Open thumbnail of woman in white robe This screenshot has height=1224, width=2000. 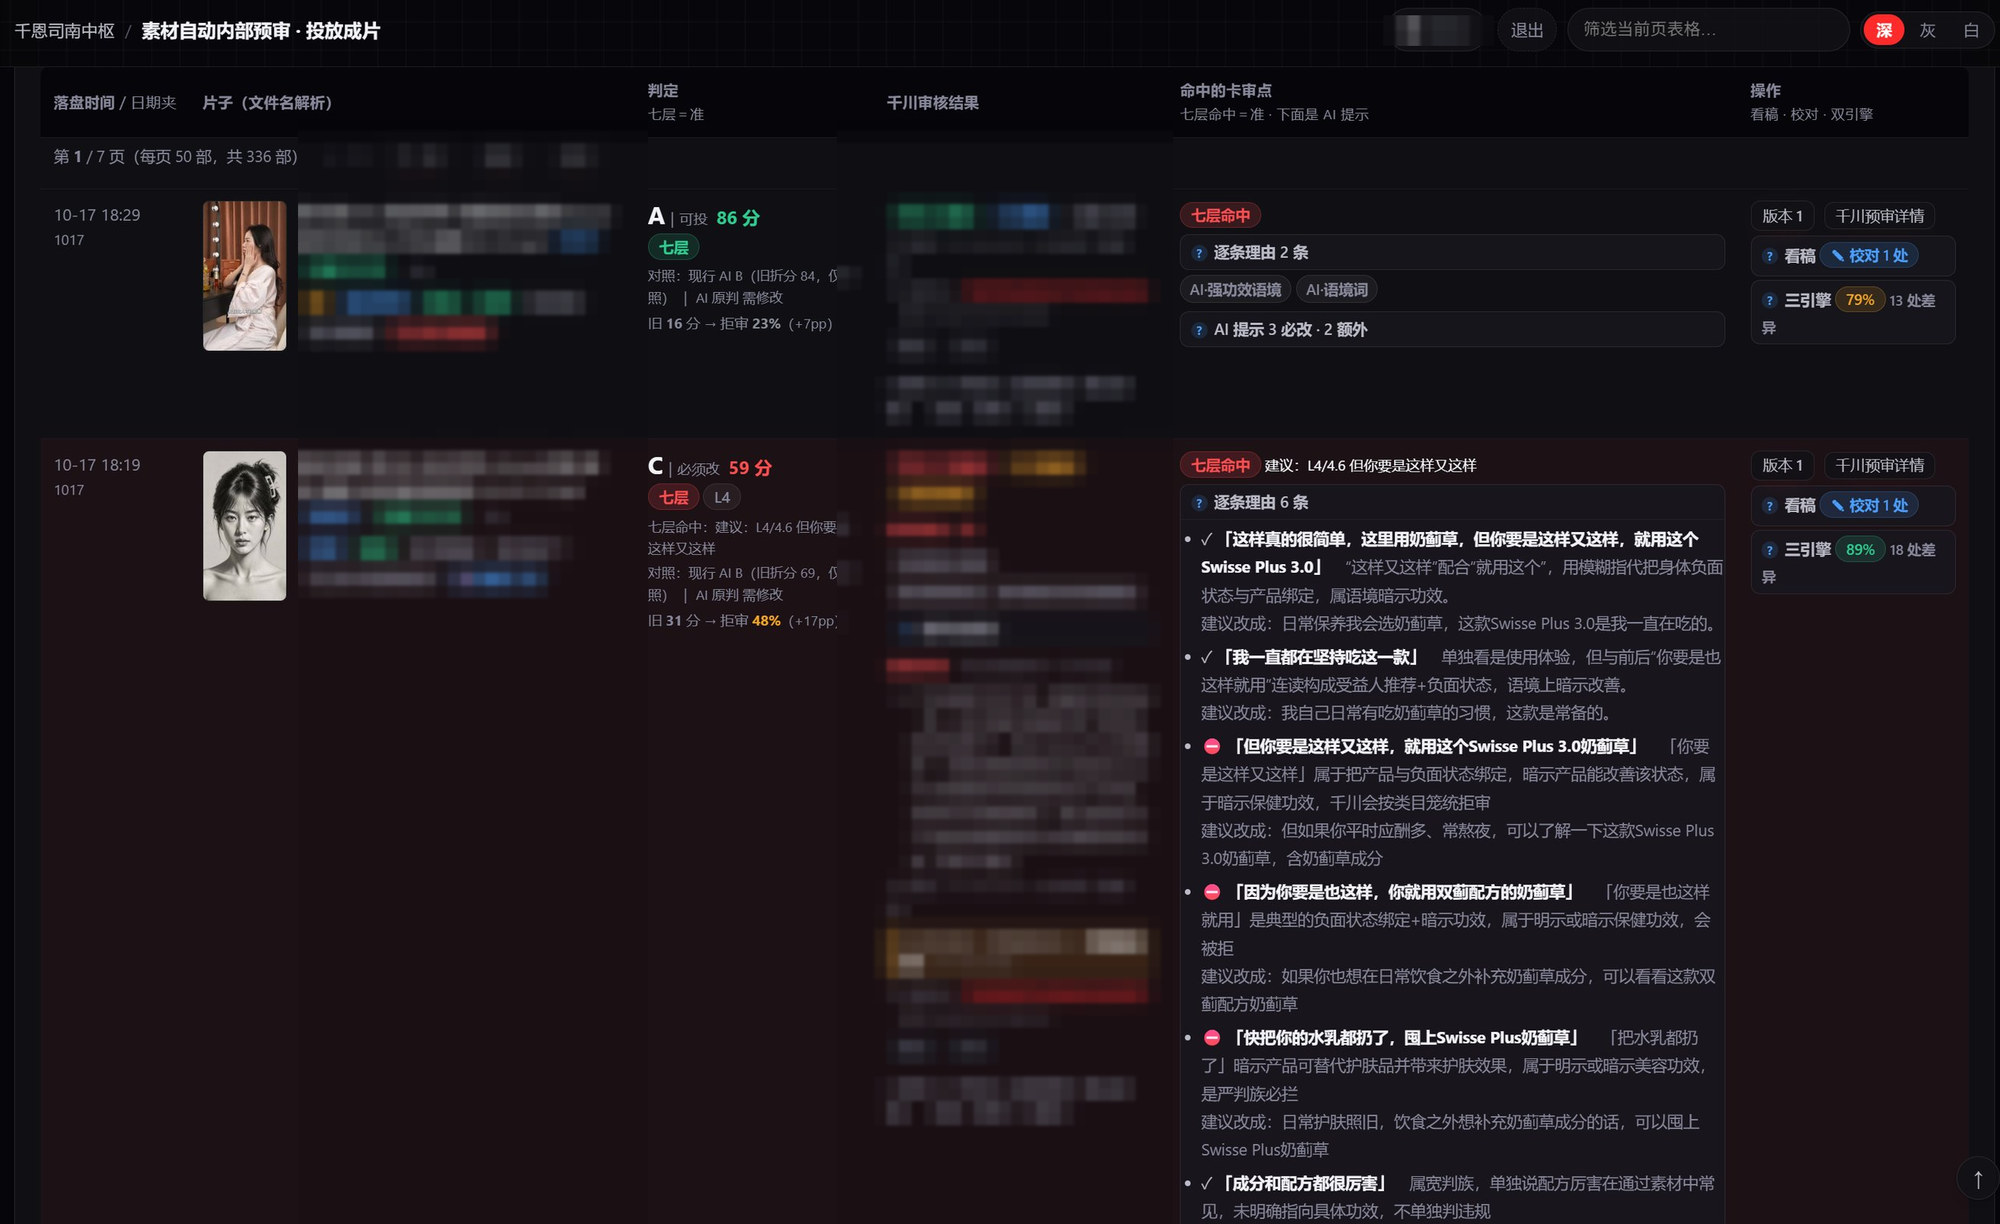(x=244, y=276)
